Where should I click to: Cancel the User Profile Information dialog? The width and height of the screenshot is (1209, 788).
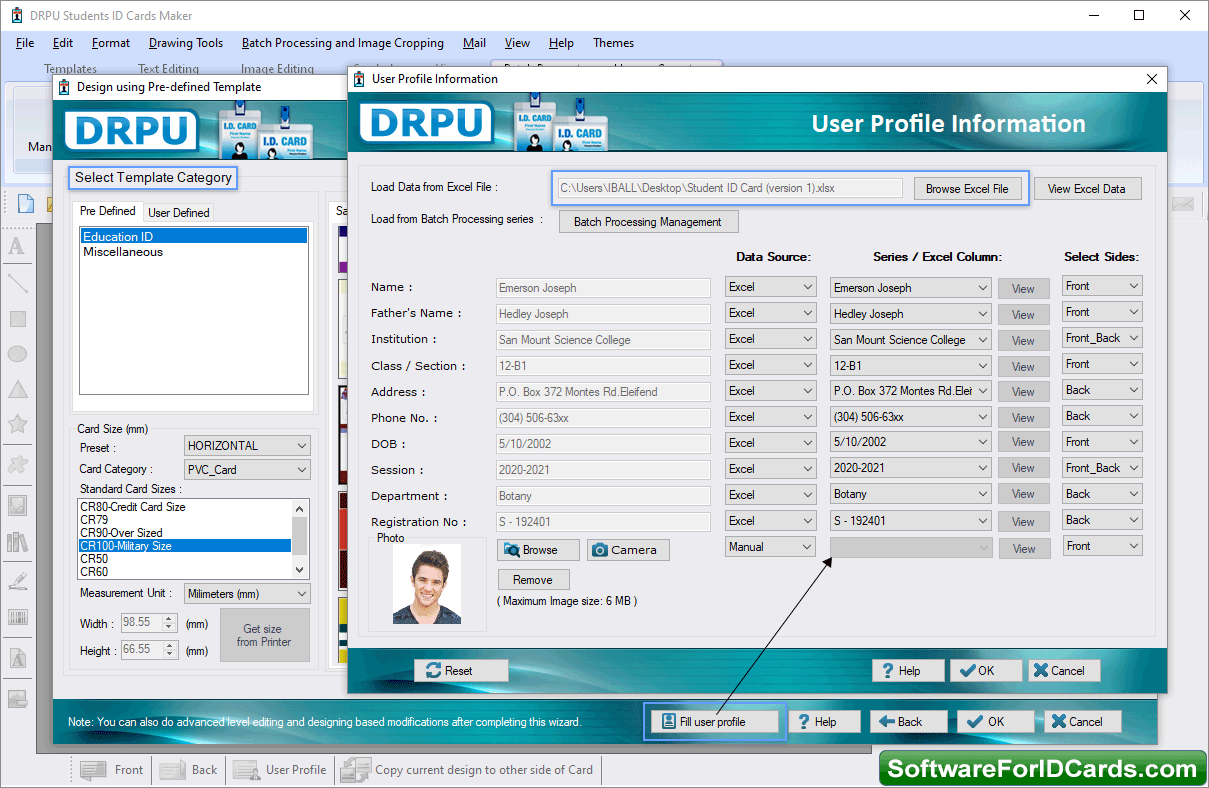[x=1064, y=671]
